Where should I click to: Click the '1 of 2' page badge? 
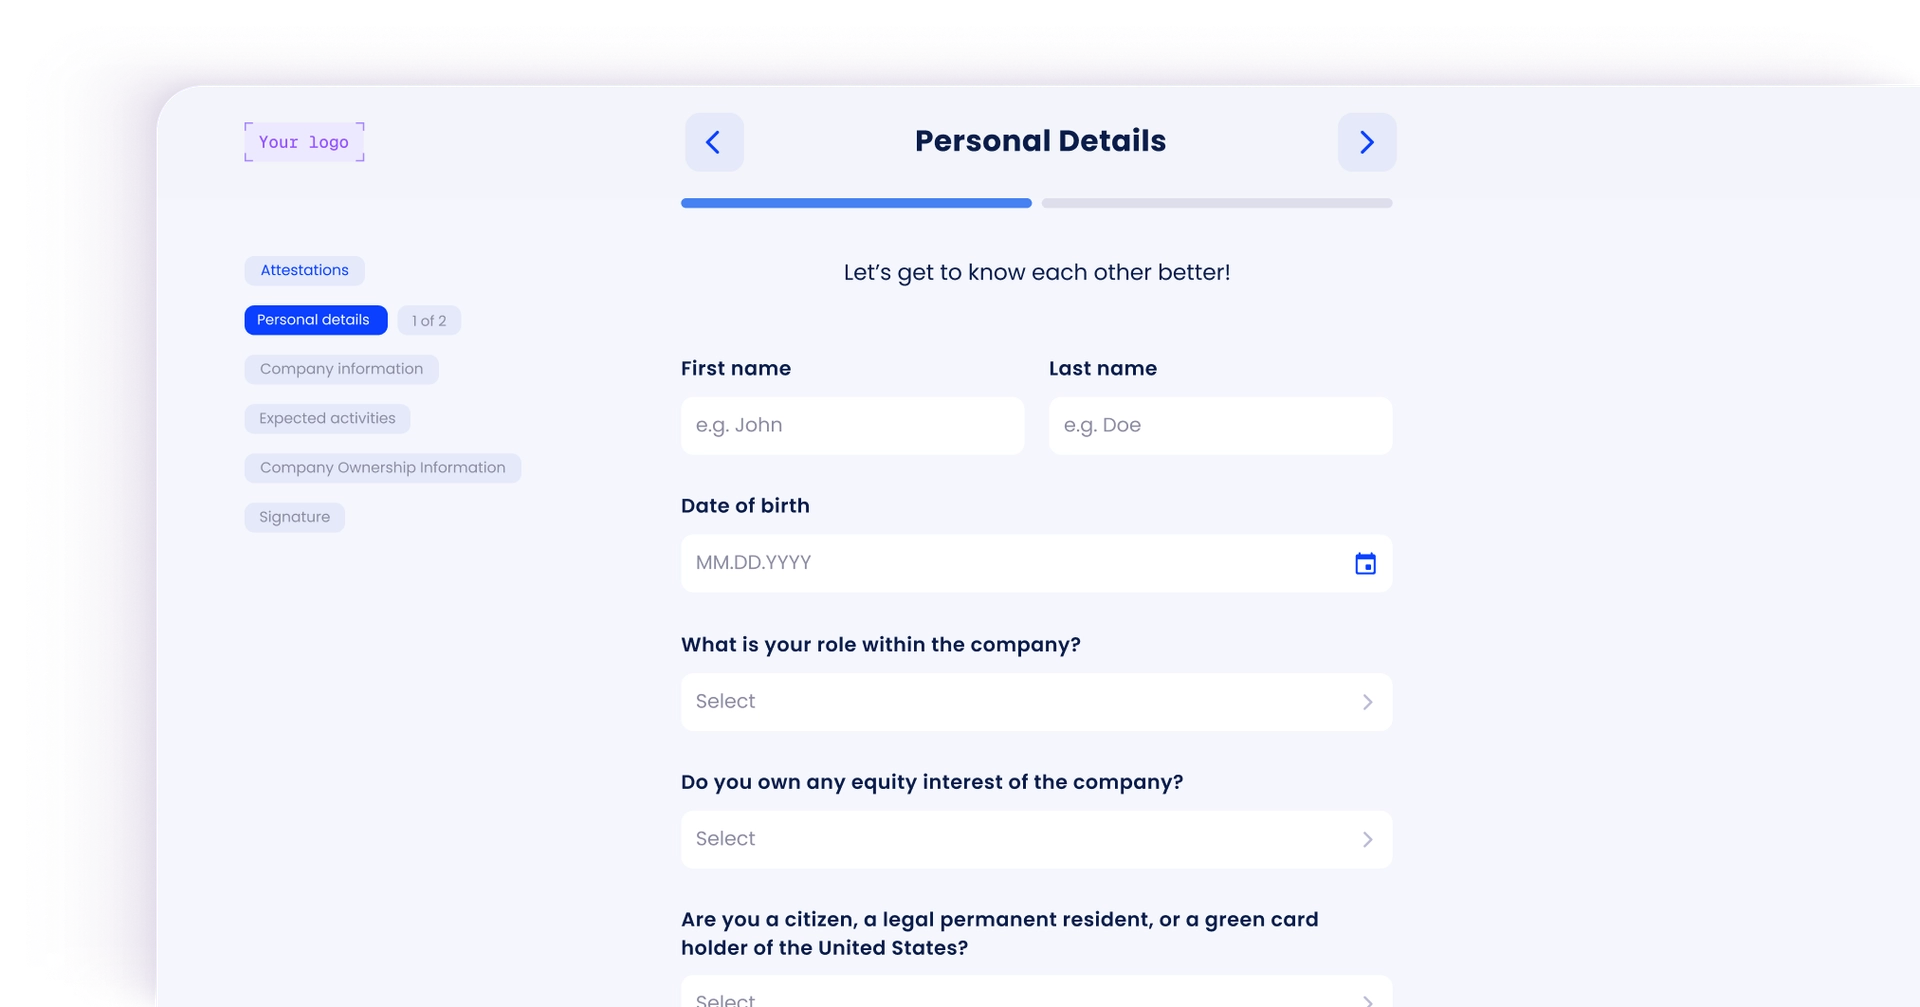pyautogui.click(x=429, y=321)
